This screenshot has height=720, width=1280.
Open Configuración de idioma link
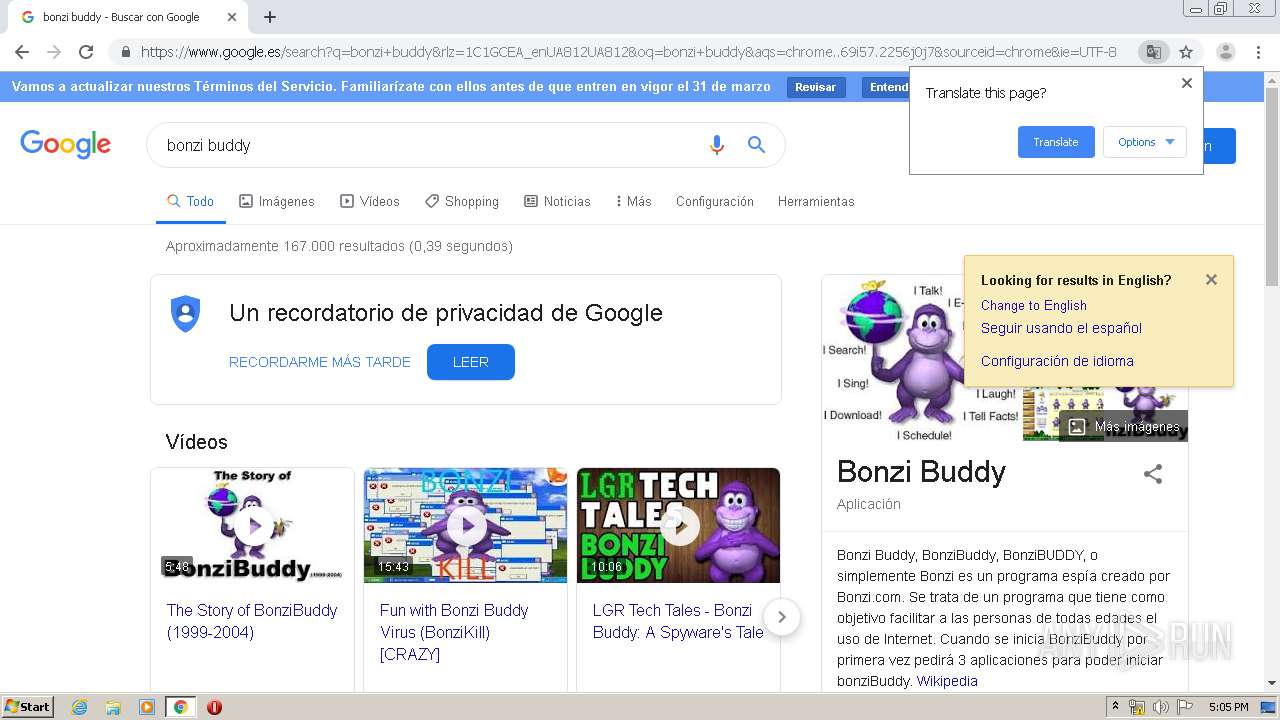click(1057, 361)
